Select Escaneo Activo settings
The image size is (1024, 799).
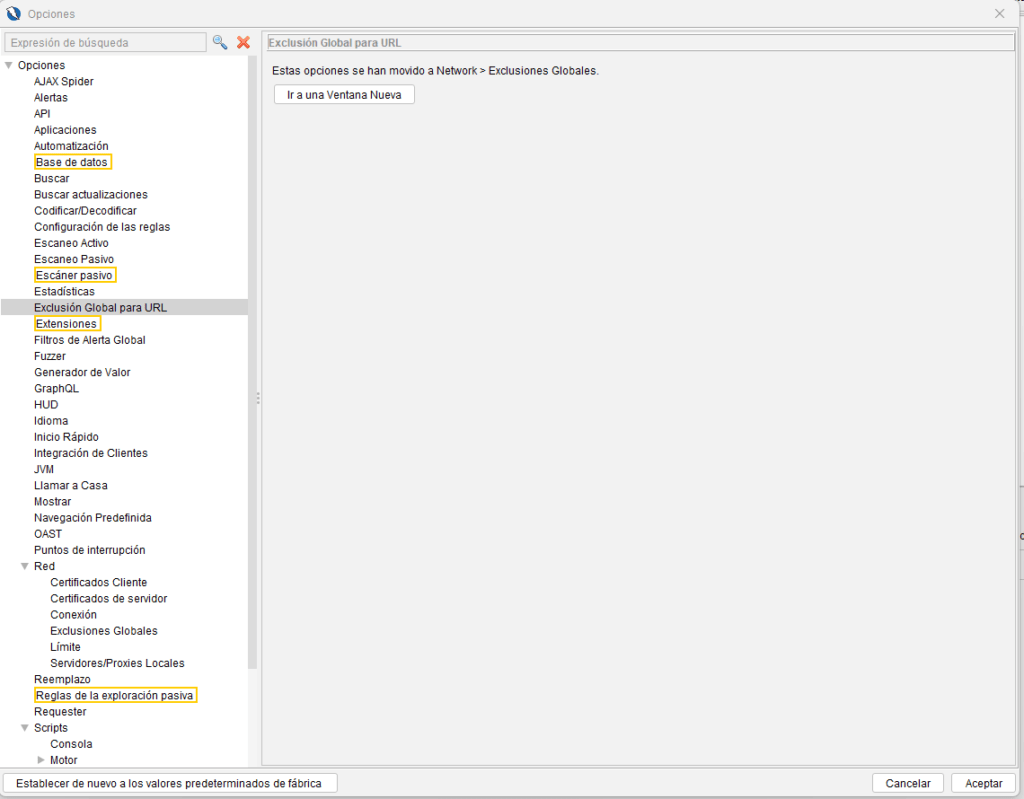point(71,243)
